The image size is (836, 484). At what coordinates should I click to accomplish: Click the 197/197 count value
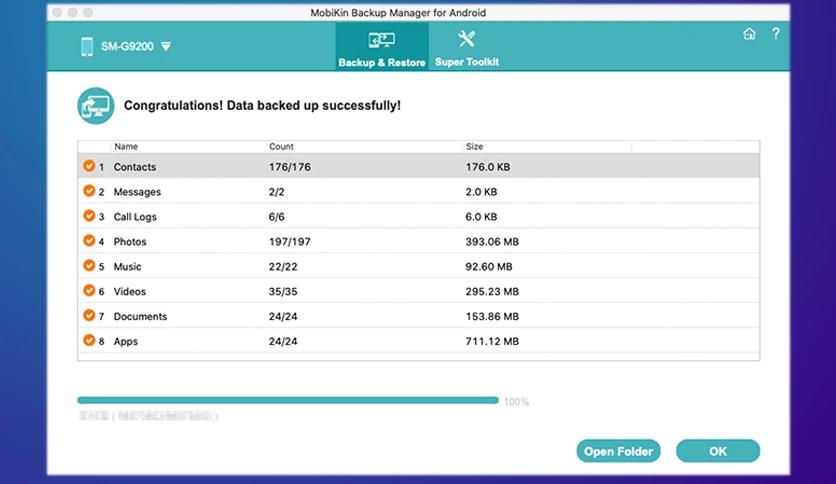[290, 241]
